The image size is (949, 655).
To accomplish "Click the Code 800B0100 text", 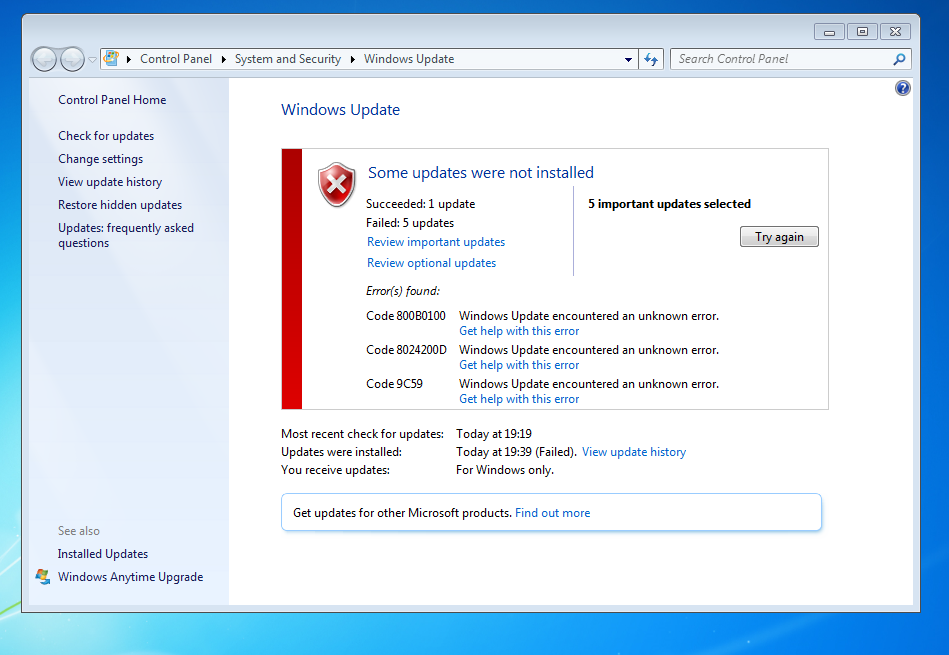I will point(406,316).
